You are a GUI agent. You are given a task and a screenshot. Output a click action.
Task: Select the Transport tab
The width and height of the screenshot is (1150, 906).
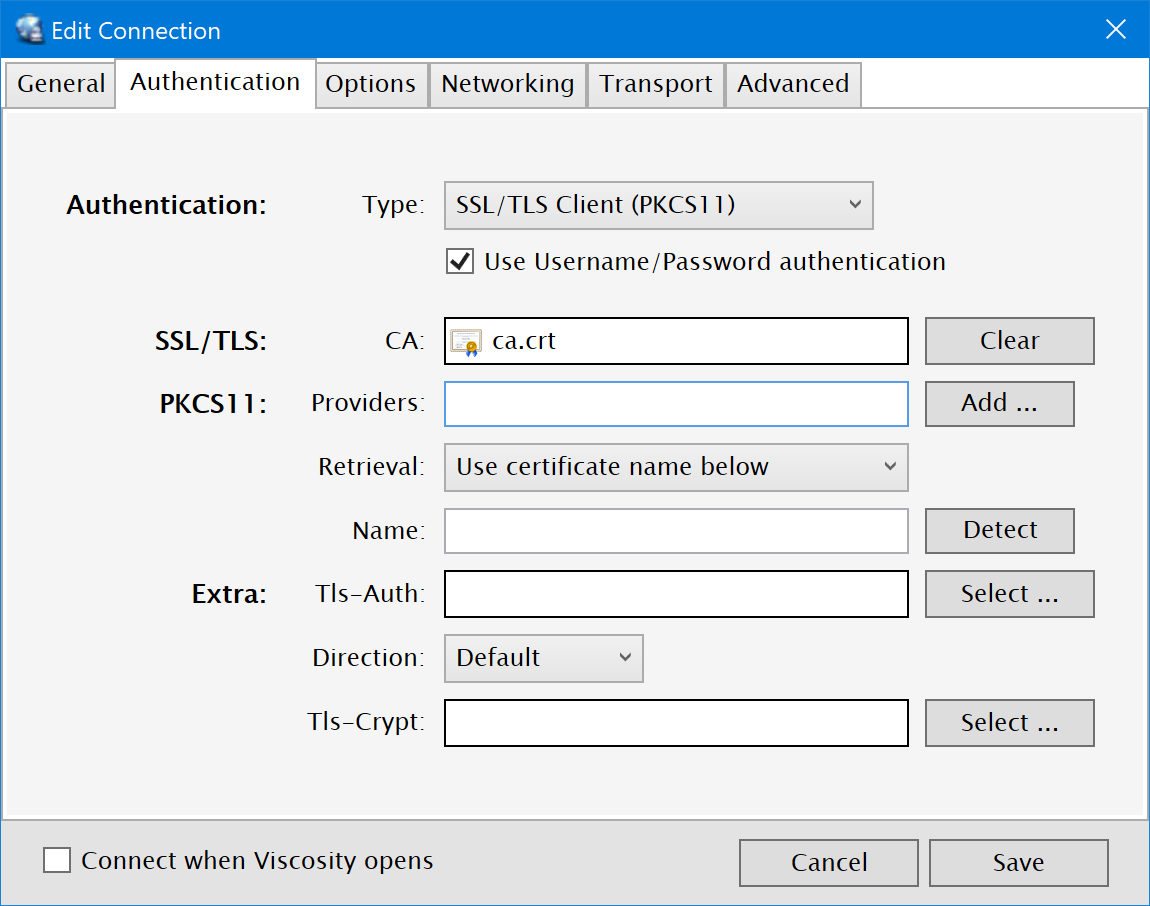656,84
